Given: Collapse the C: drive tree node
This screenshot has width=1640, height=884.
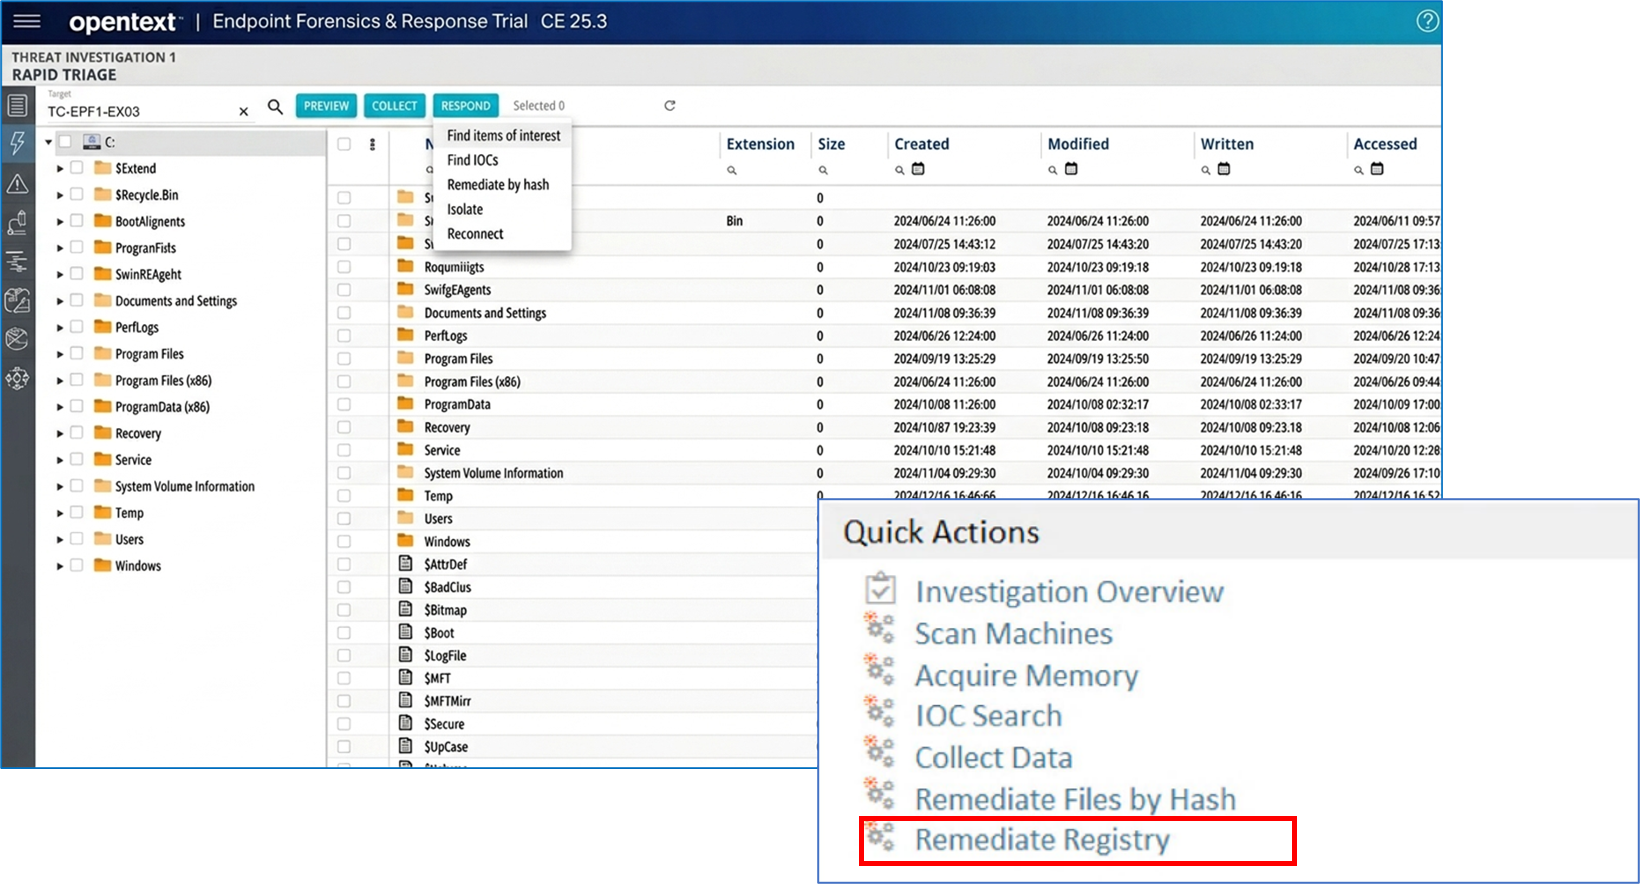Looking at the screenshot, I should coord(48,142).
